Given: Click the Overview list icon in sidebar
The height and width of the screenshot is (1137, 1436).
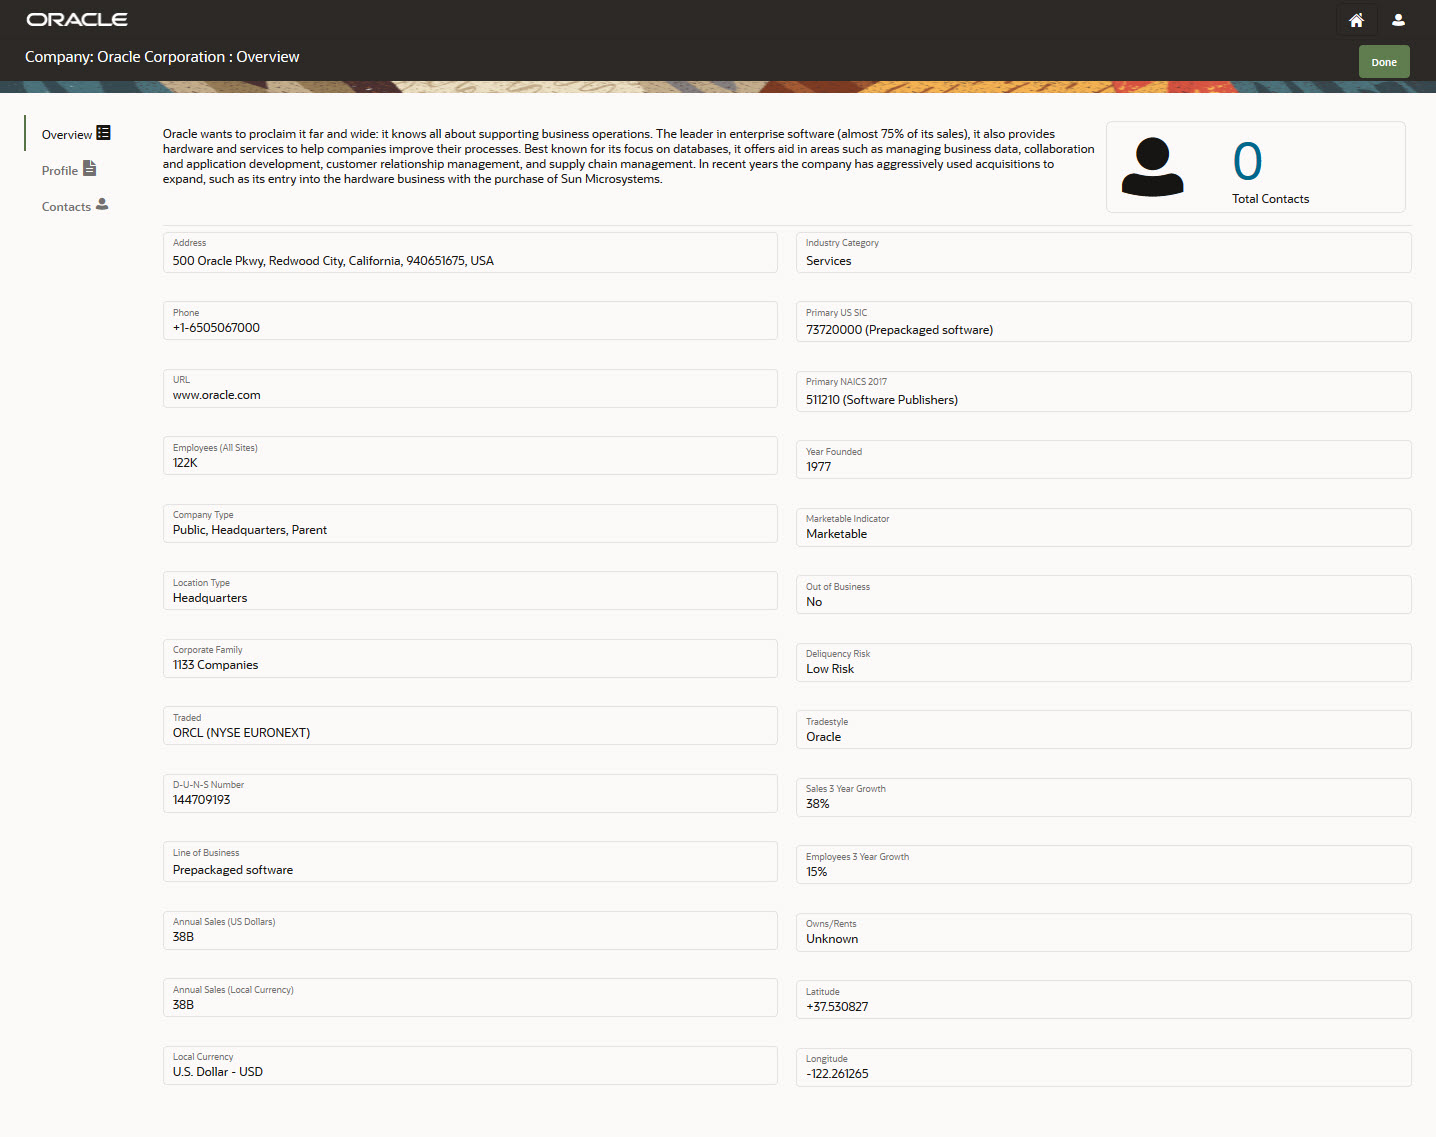Looking at the screenshot, I should [x=103, y=133].
